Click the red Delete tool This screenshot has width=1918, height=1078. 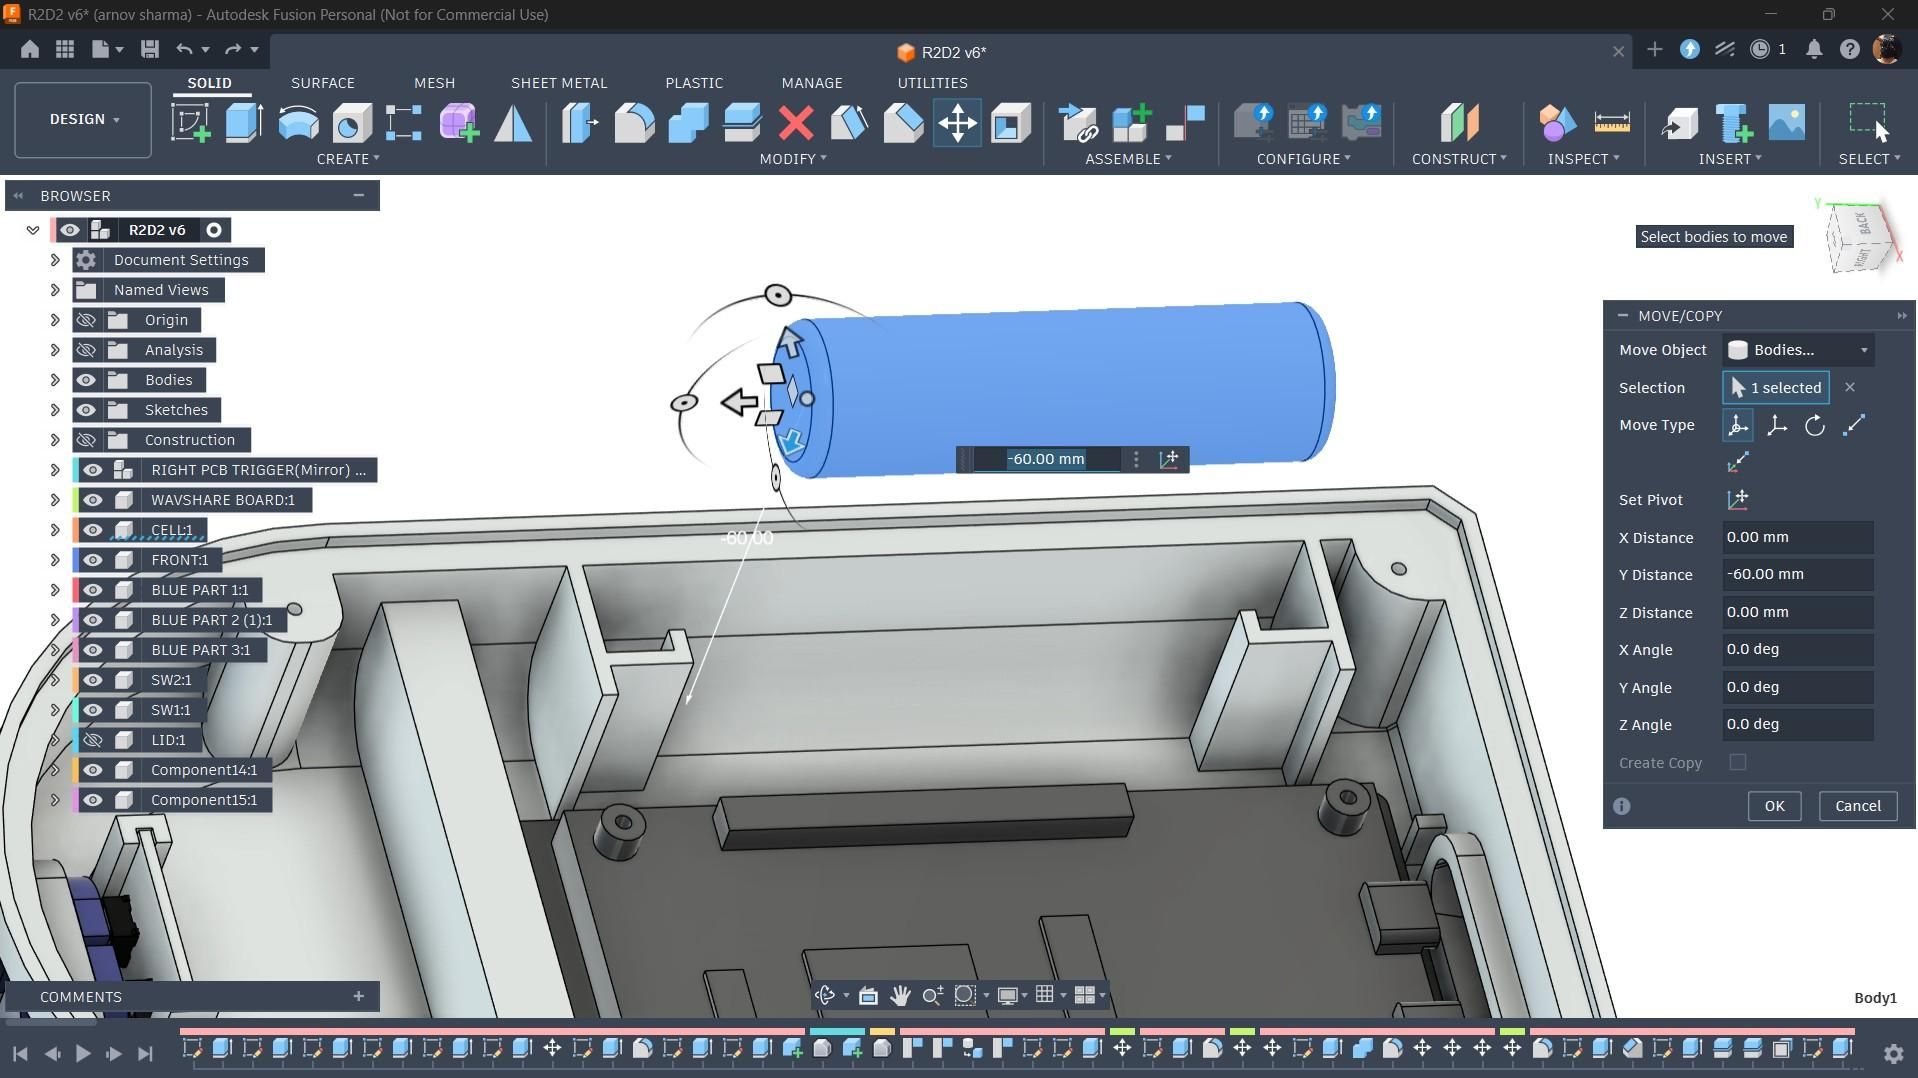[x=796, y=123]
